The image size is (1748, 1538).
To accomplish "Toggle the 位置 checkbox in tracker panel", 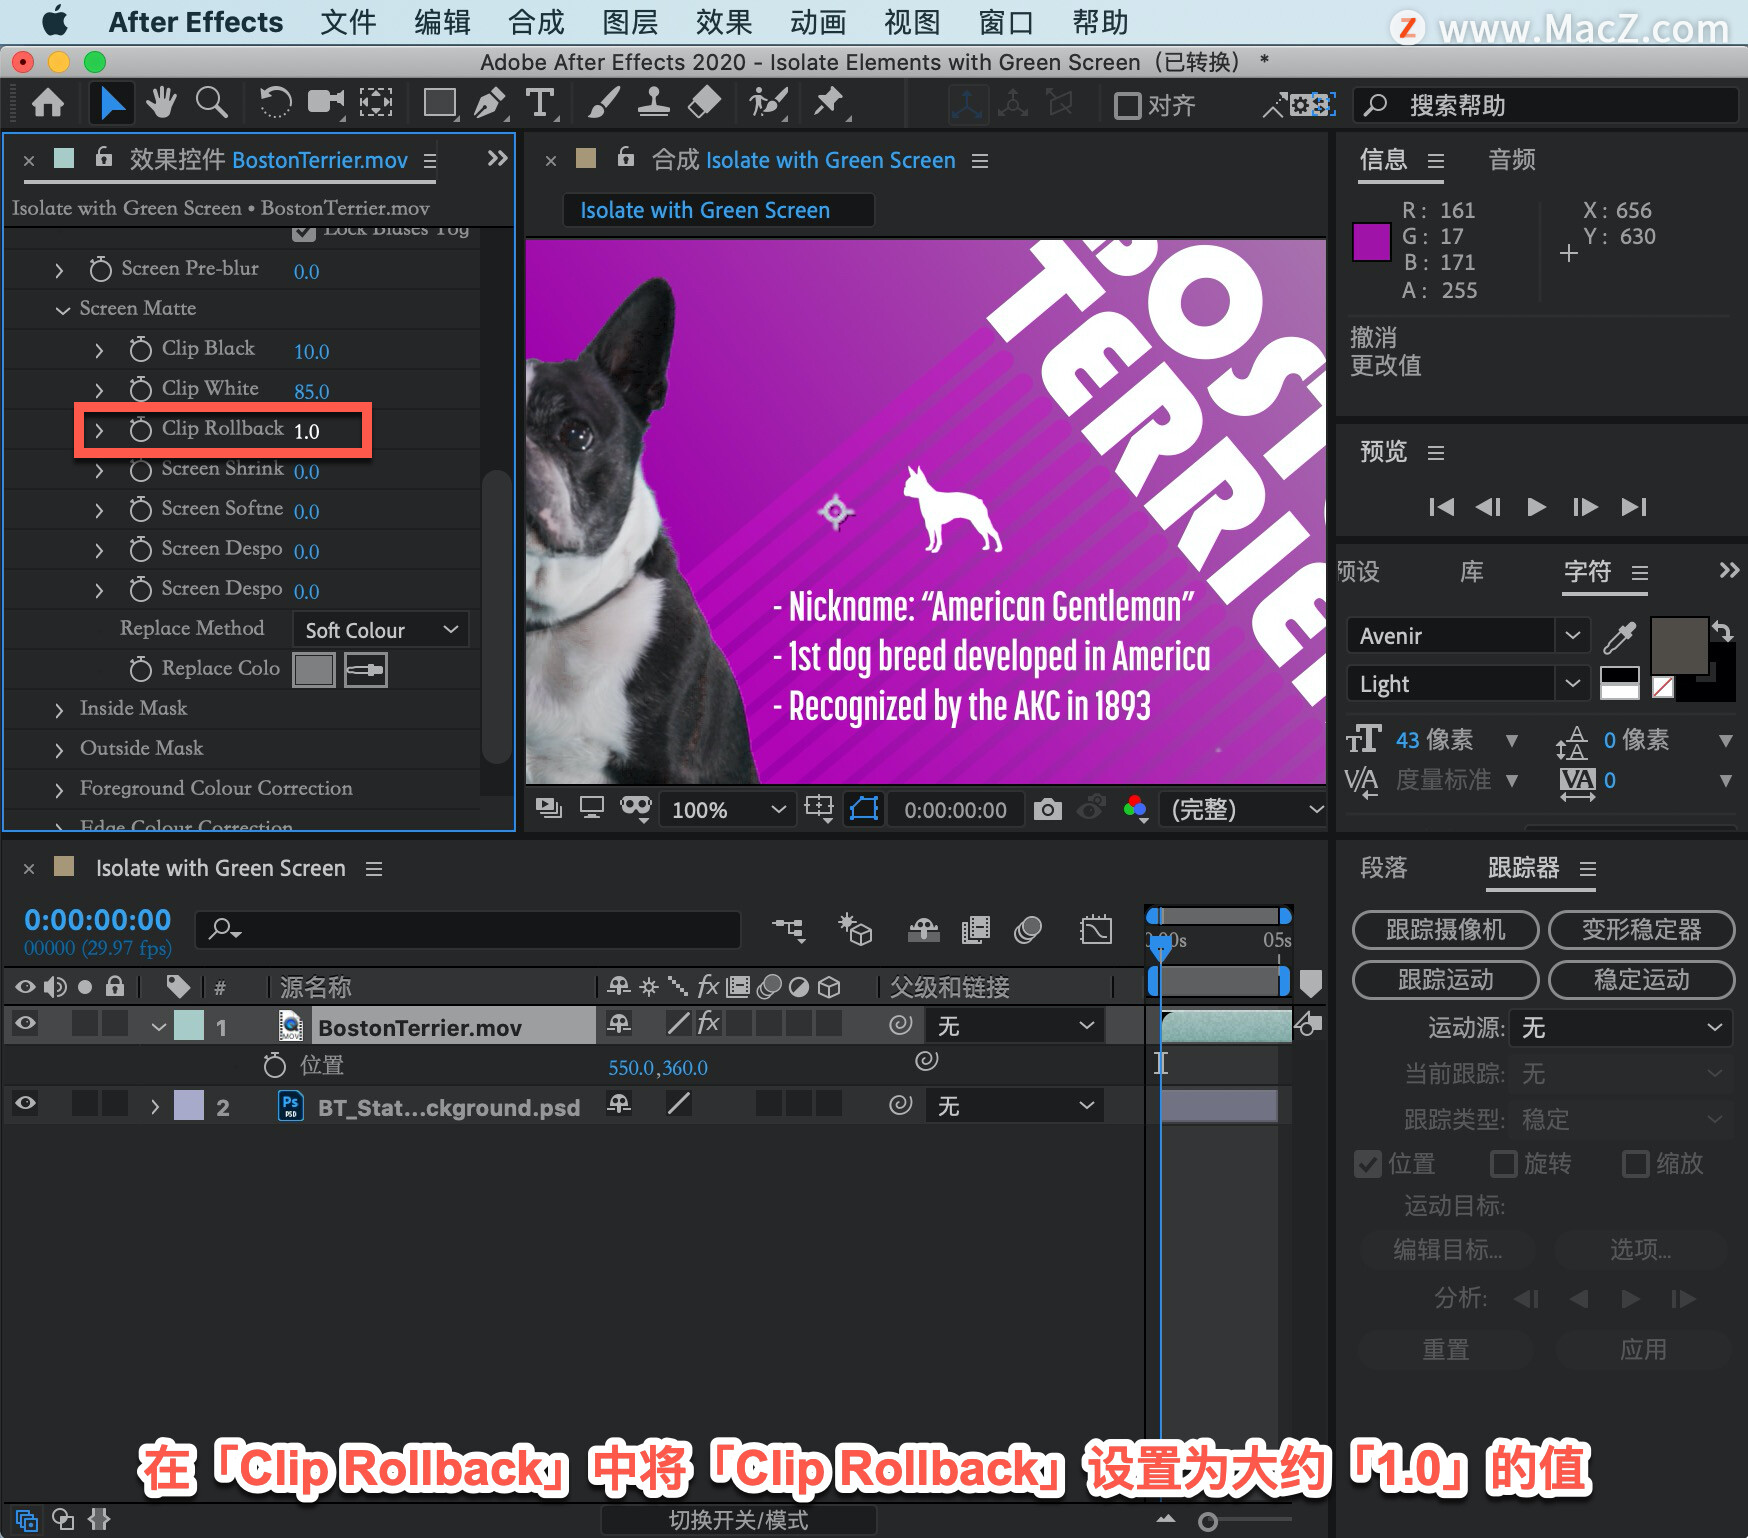I will (1367, 1164).
